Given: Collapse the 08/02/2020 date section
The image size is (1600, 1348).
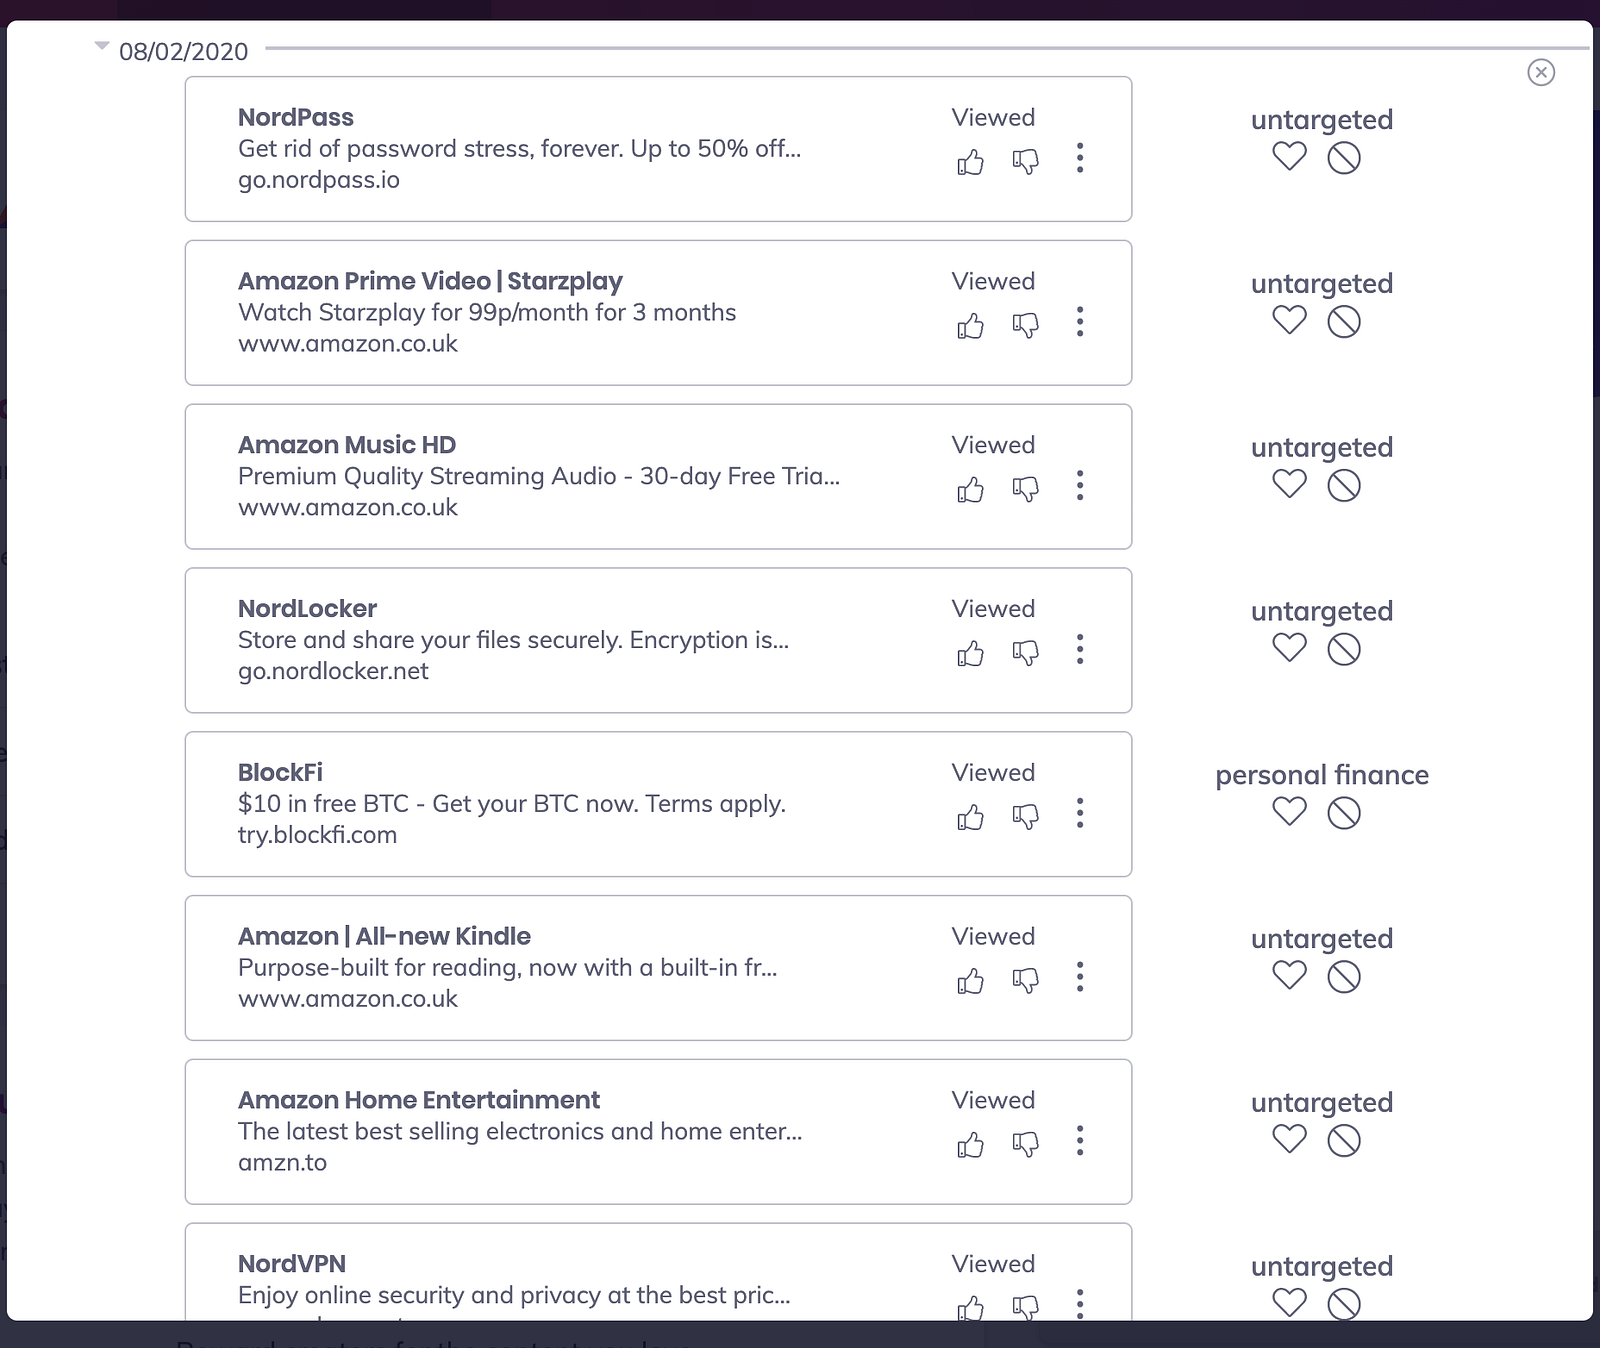Looking at the screenshot, I should click(x=101, y=47).
